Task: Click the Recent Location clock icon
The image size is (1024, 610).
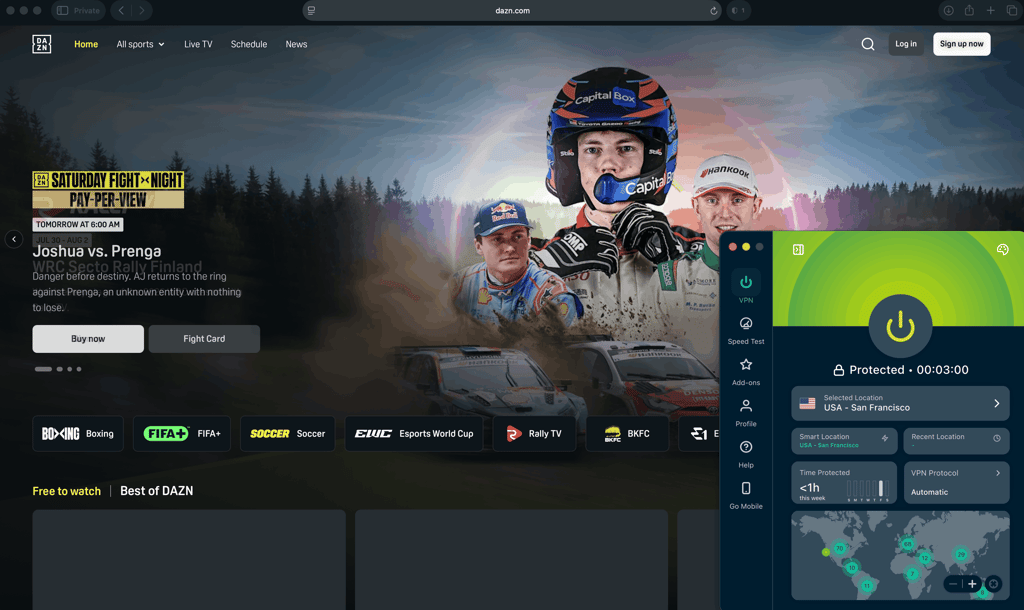Action: [x=997, y=438]
